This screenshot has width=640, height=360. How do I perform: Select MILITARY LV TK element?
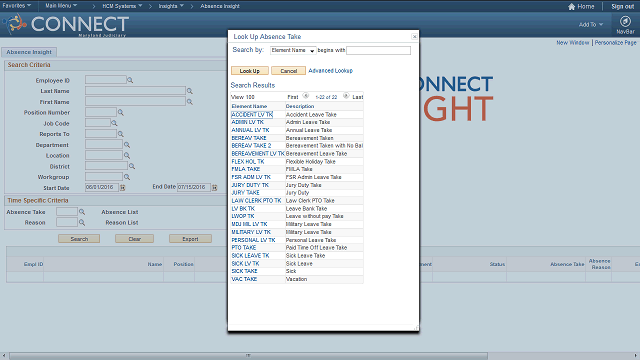pyautogui.click(x=251, y=232)
